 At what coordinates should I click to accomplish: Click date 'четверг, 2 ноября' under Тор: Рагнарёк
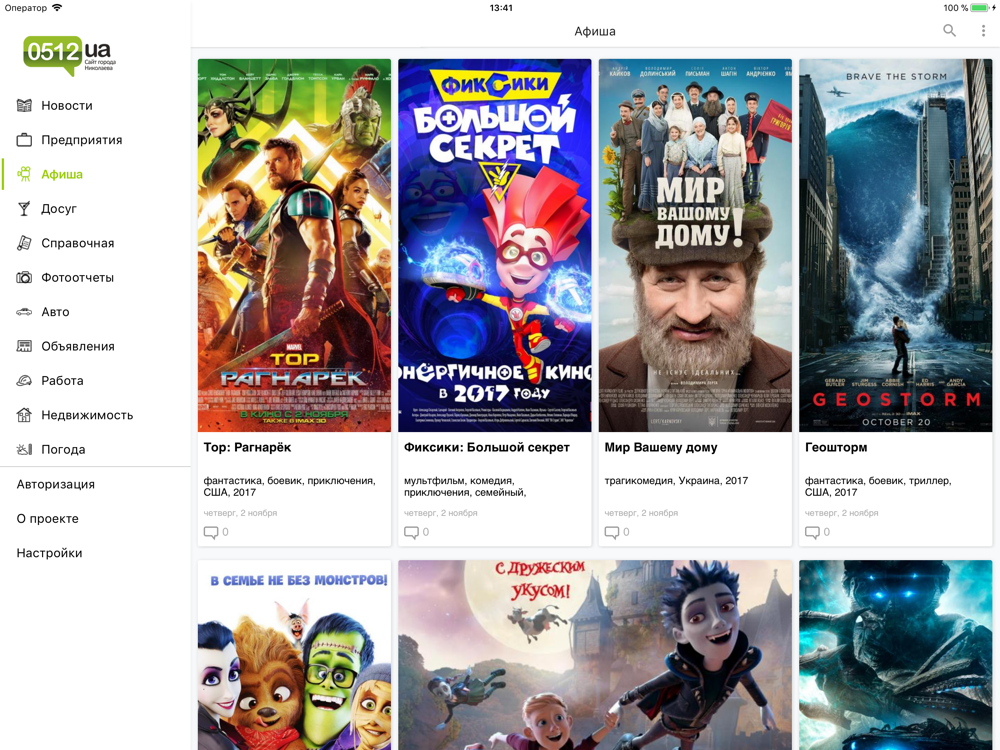pyautogui.click(x=240, y=513)
